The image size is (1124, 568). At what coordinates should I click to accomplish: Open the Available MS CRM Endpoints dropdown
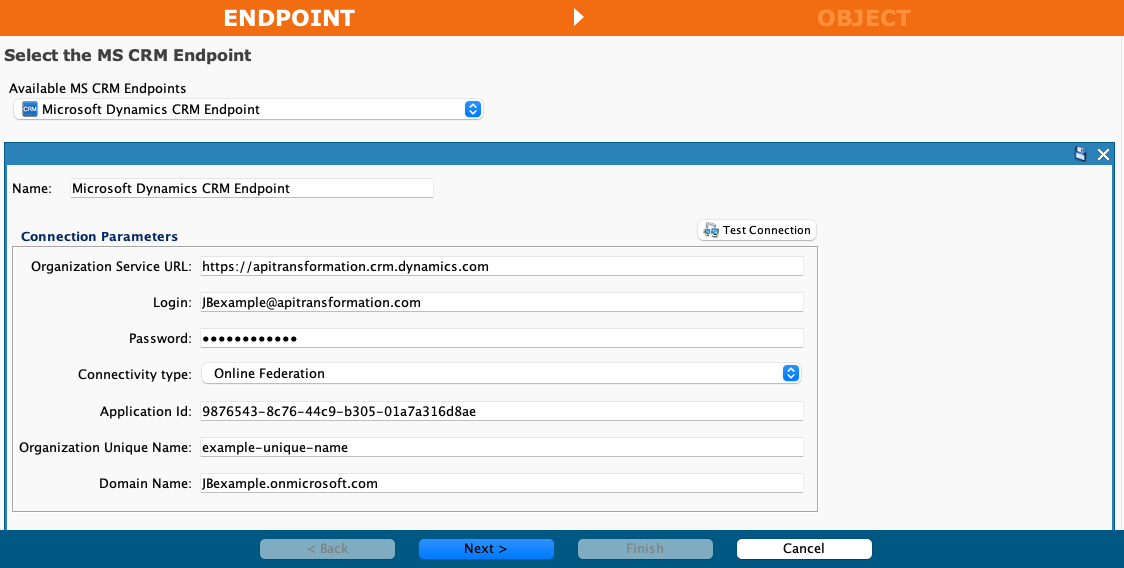point(473,109)
